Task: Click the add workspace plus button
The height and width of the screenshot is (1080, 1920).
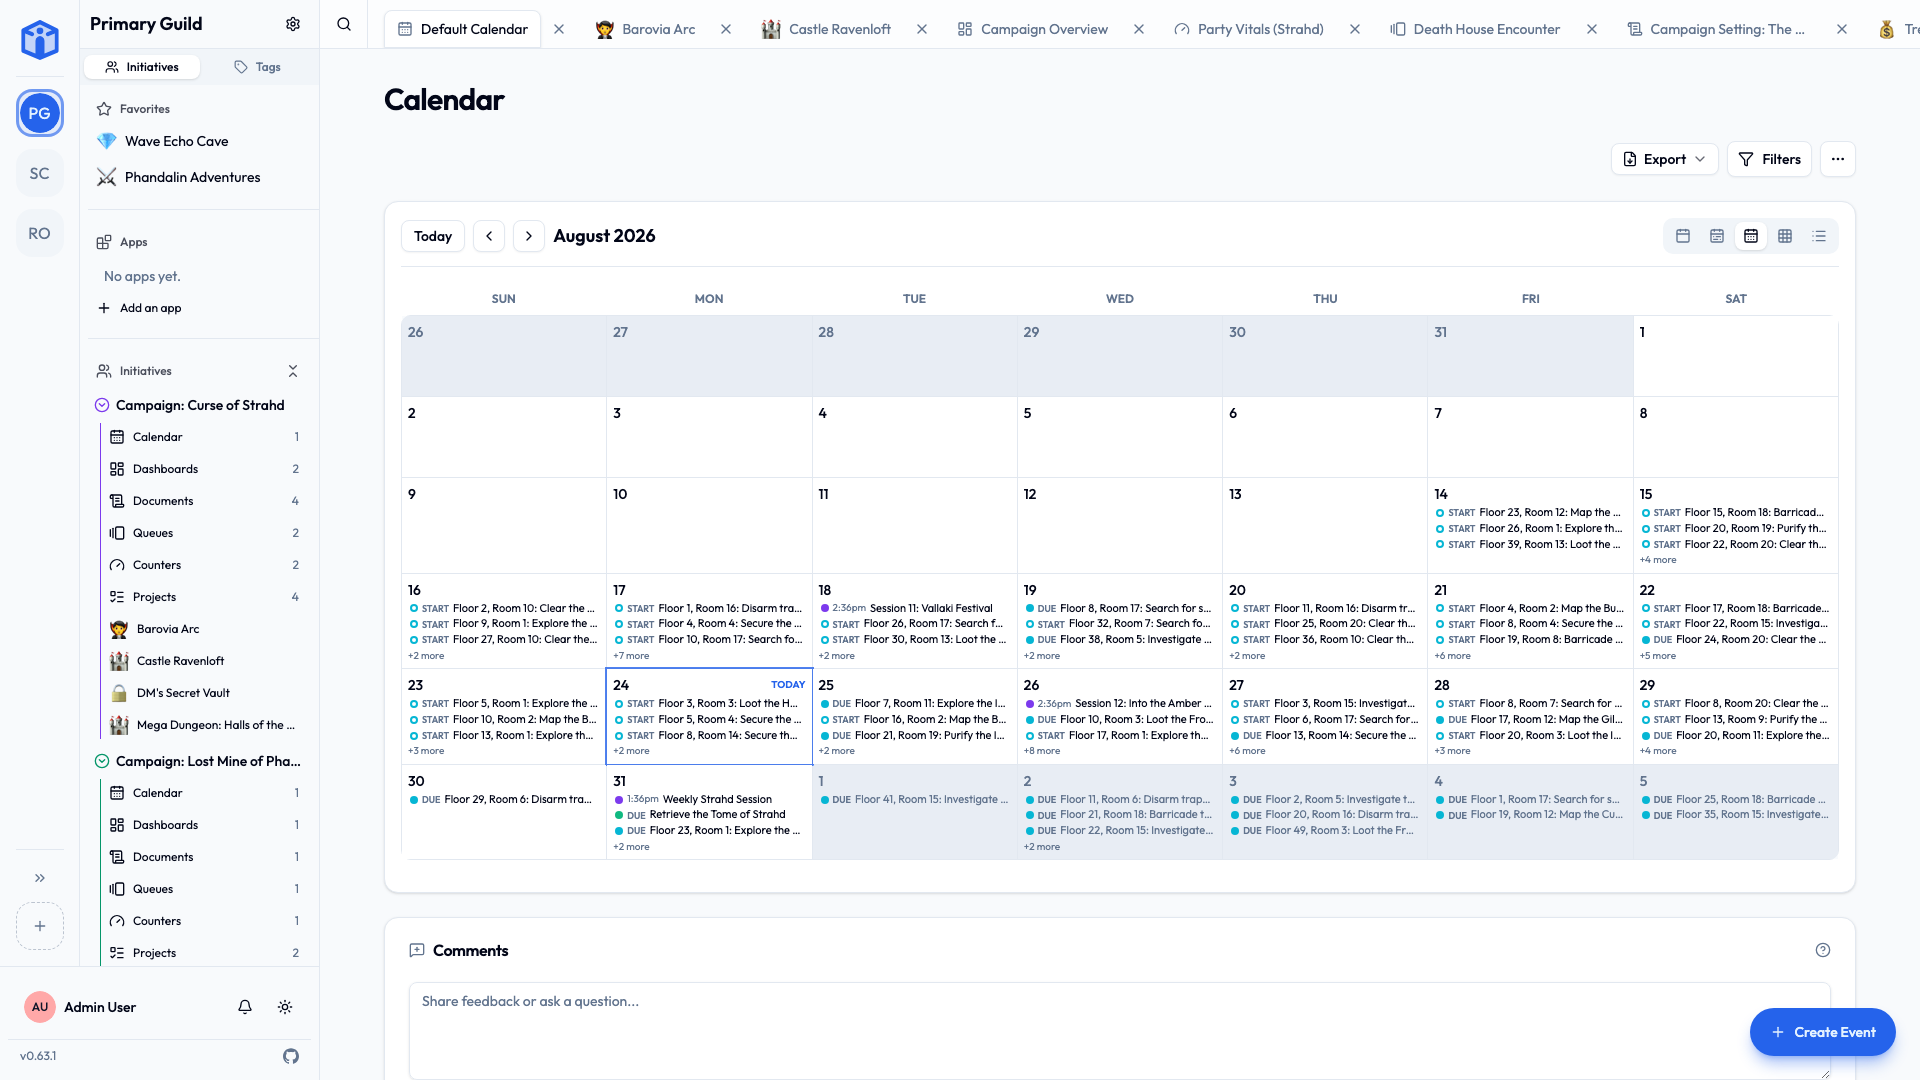Action: click(x=40, y=926)
